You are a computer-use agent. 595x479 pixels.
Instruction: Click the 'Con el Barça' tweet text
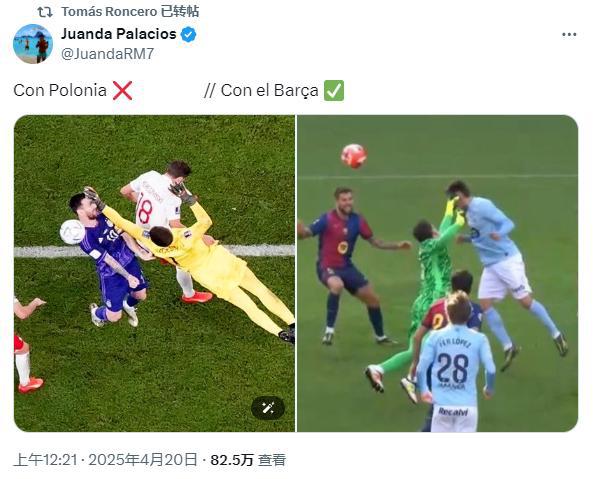269,90
